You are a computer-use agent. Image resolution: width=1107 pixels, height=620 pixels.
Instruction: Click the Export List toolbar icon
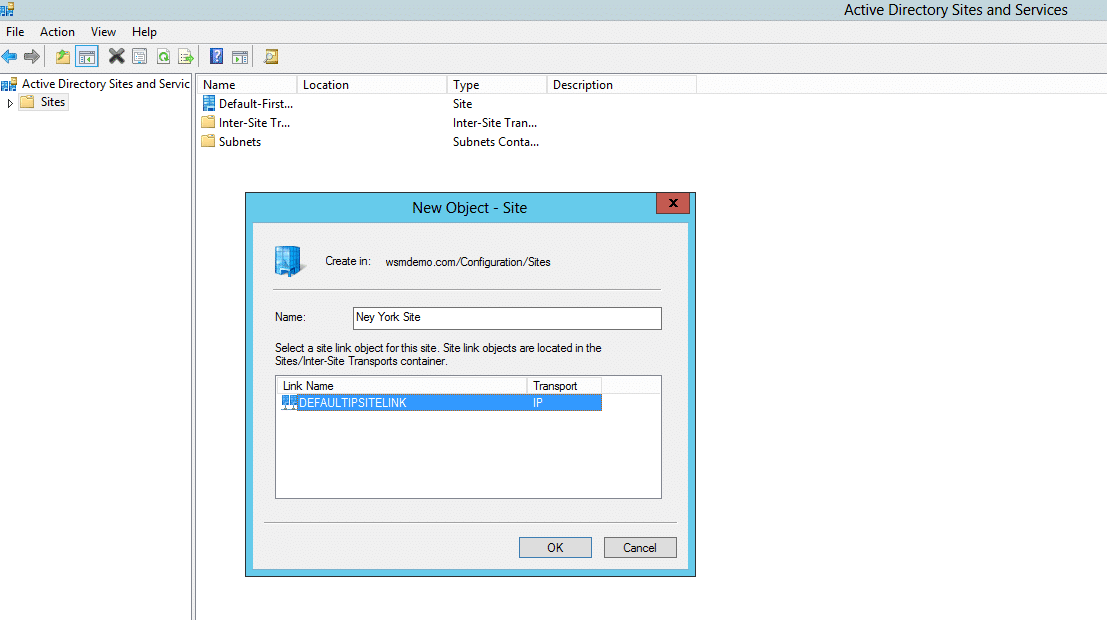coord(187,56)
